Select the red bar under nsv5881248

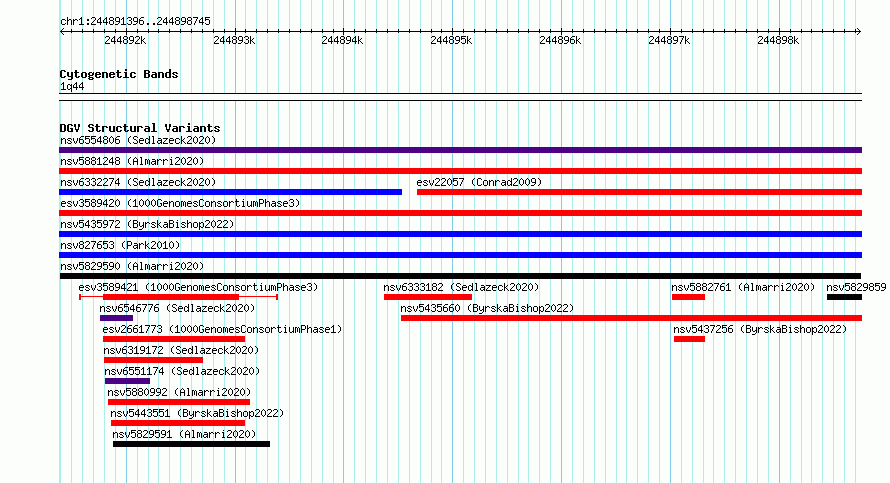point(460,171)
